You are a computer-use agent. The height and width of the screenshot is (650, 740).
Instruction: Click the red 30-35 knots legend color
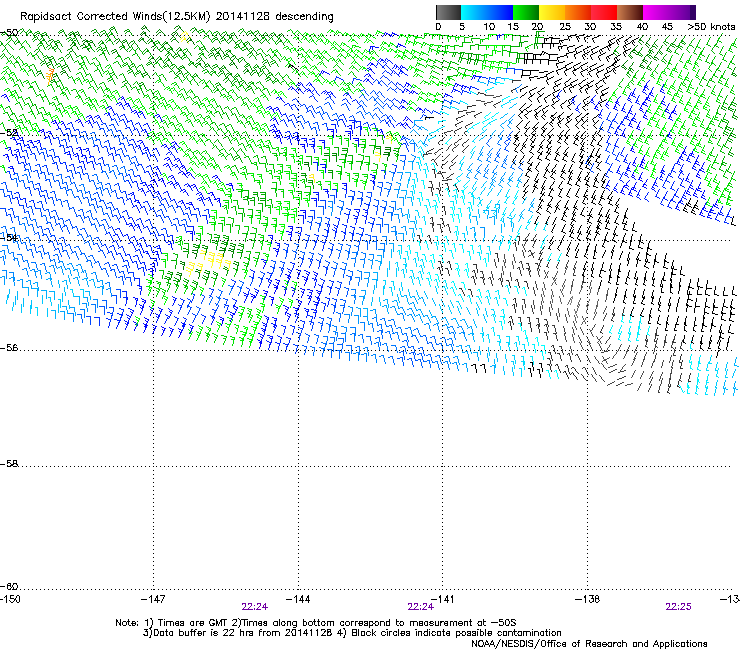coord(604,12)
